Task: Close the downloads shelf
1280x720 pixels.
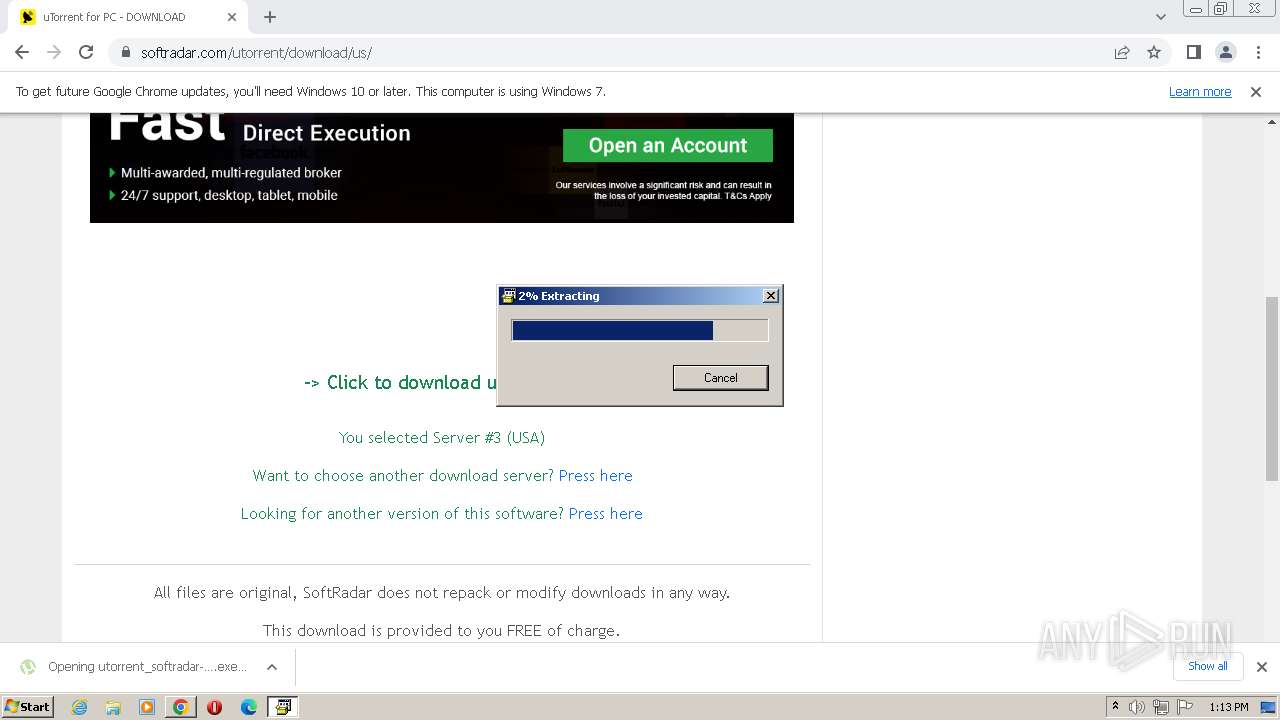Action: [x=1261, y=666]
